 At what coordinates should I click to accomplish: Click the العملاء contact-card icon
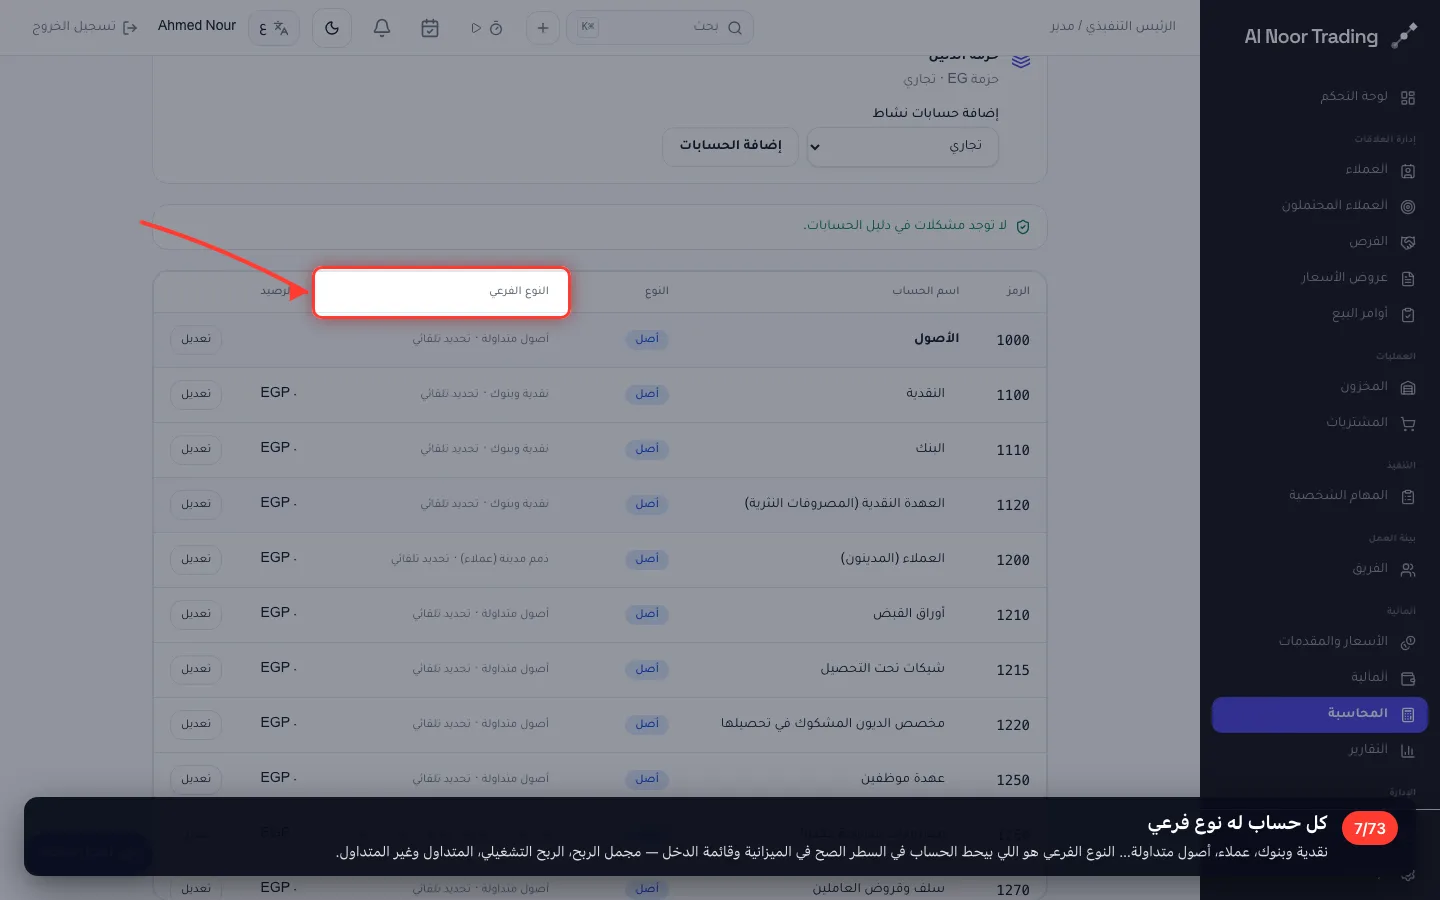tap(1408, 171)
